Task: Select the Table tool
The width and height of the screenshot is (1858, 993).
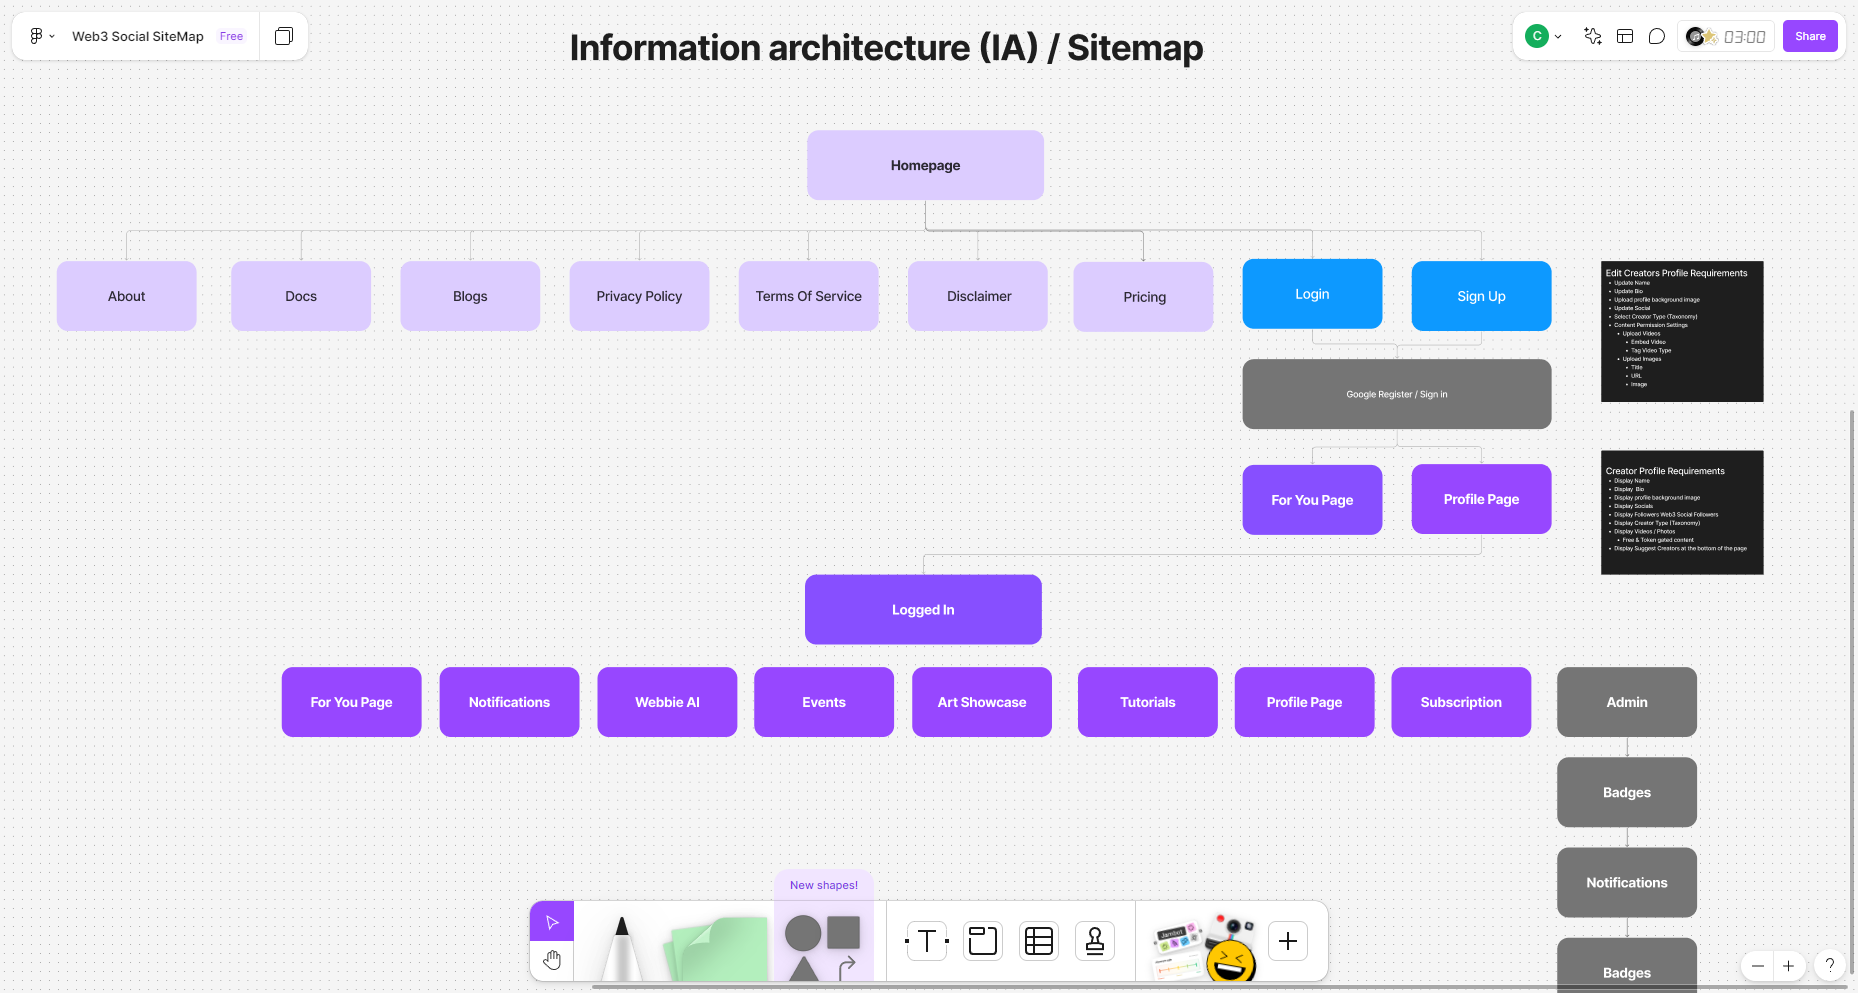Action: pyautogui.click(x=1039, y=941)
